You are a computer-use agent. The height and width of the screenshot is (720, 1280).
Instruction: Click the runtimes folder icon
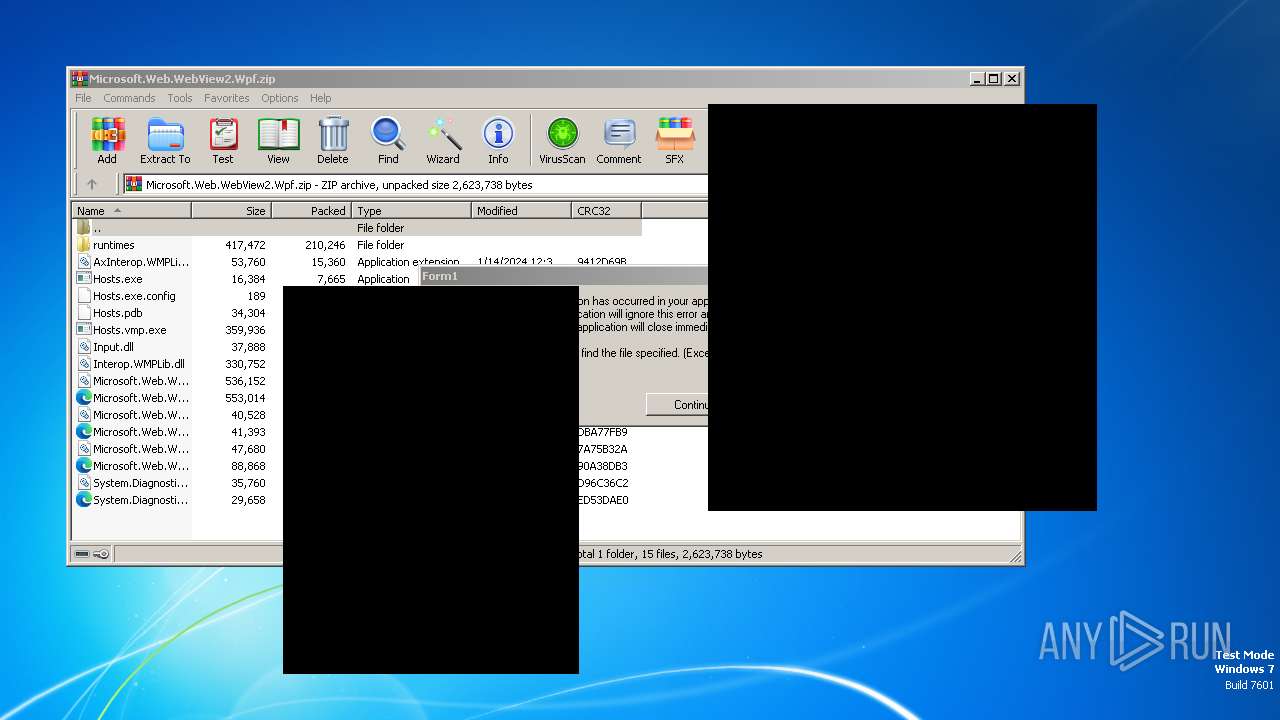[84, 245]
